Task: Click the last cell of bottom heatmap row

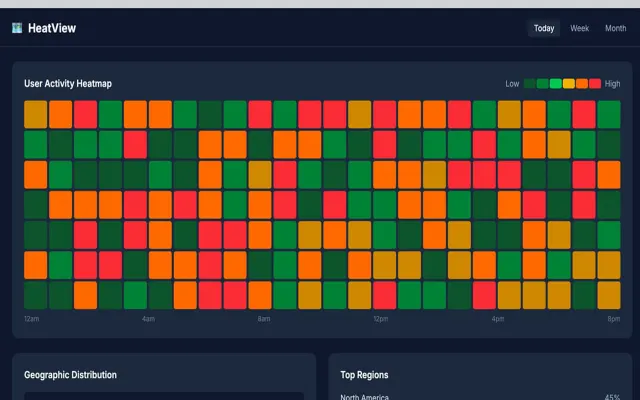Action: (609, 295)
